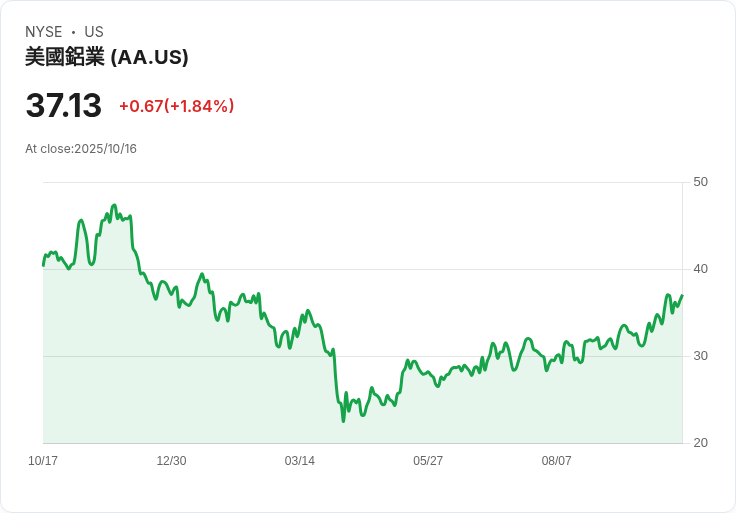Click the (AA.US) ticker symbol
Image resolution: width=736 pixels, height=513 pixels.
pyautogui.click(x=150, y=57)
